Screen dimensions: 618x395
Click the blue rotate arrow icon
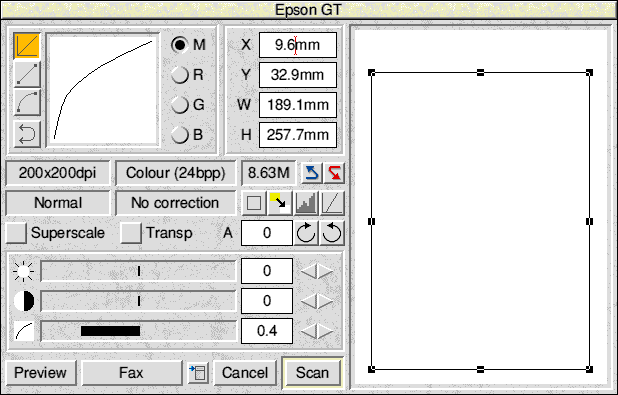(312, 173)
